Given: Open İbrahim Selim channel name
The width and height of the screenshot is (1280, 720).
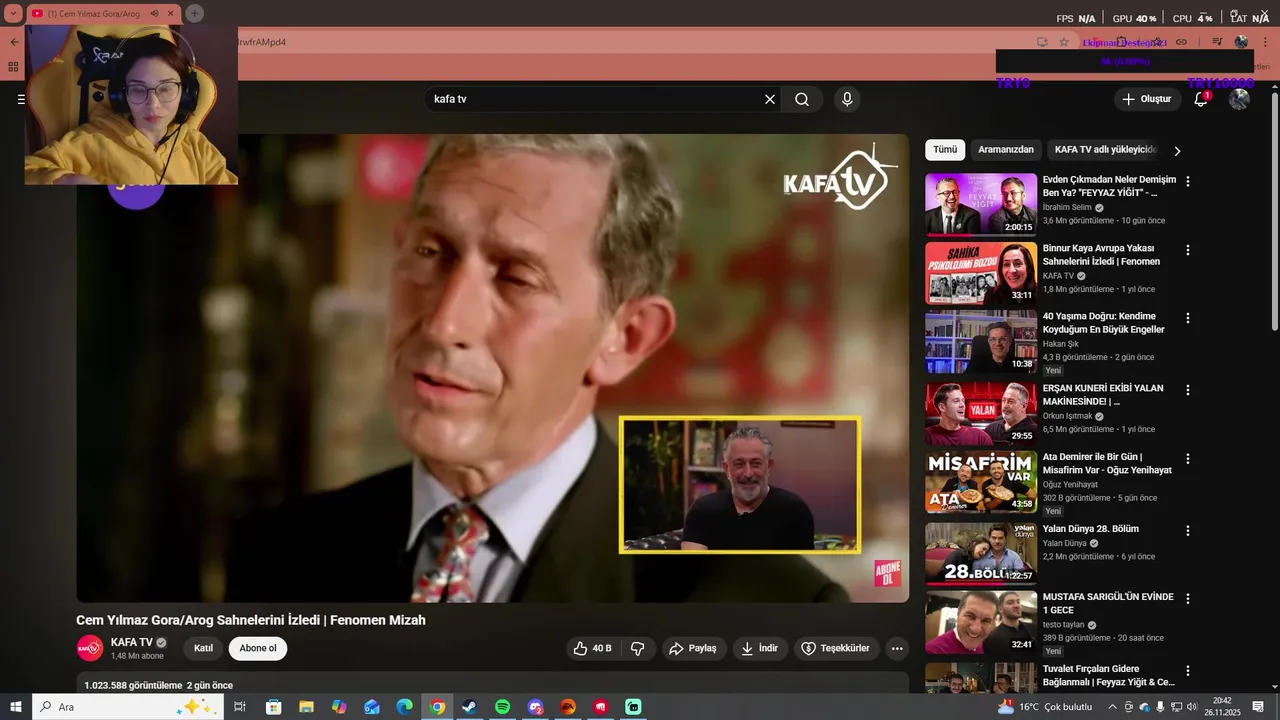Looking at the screenshot, I should coord(1067,207).
